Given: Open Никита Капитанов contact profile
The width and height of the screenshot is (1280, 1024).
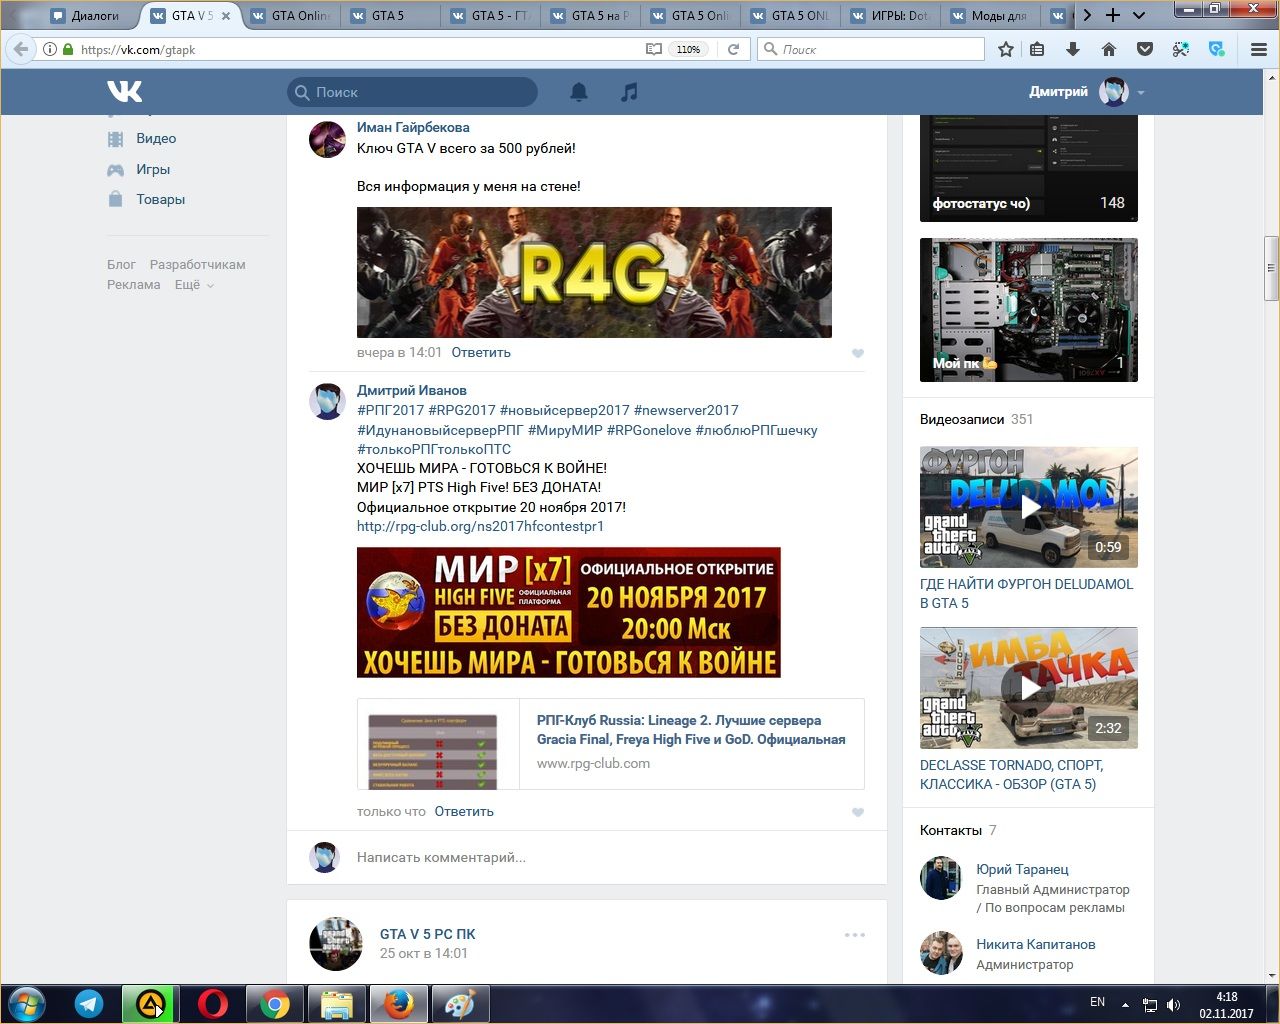Looking at the screenshot, I should click(1036, 944).
